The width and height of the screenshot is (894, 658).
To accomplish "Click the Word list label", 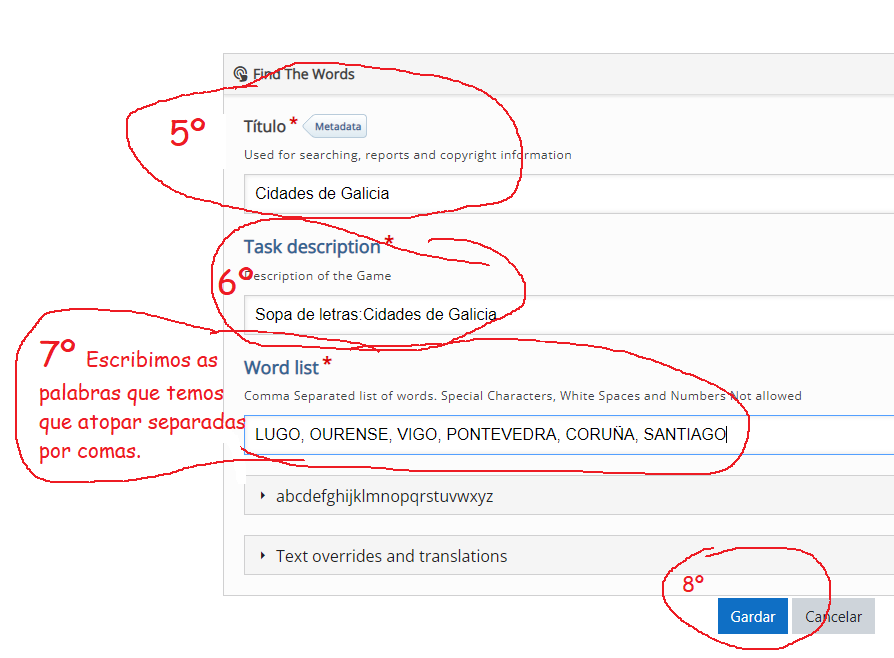I will pyautogui.click(x=281, y=368).
